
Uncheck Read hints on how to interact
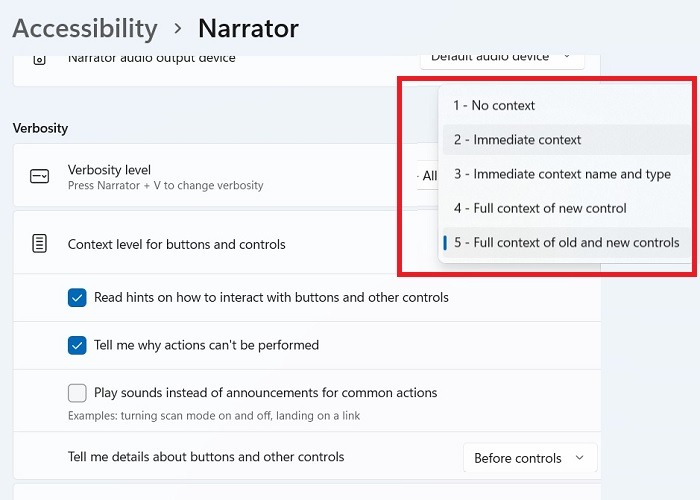click(77, 297)
